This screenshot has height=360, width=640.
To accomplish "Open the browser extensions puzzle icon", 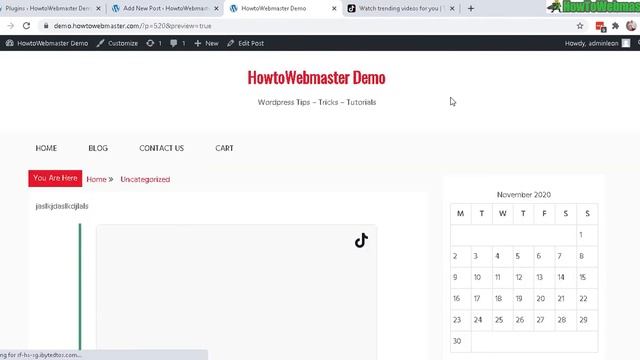I will coord(616,26).
